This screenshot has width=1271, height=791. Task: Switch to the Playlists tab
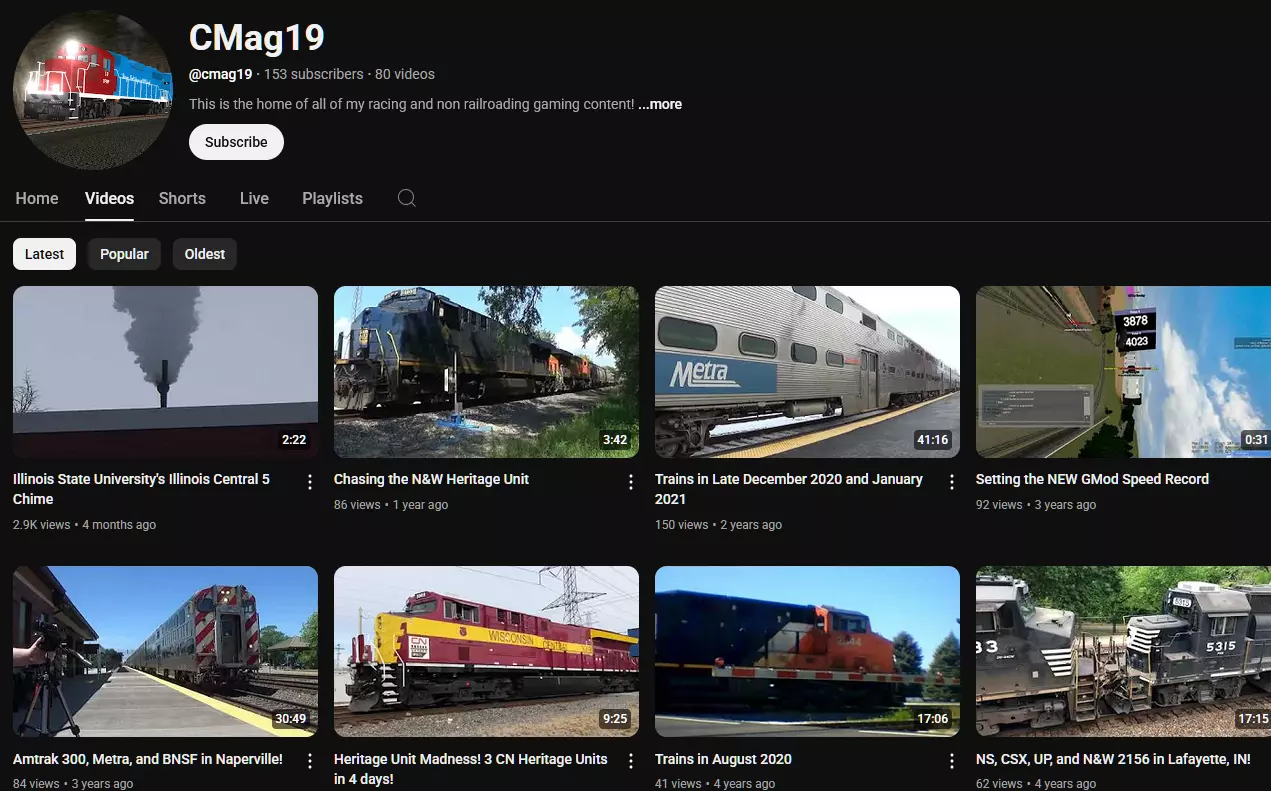point(332,198)
